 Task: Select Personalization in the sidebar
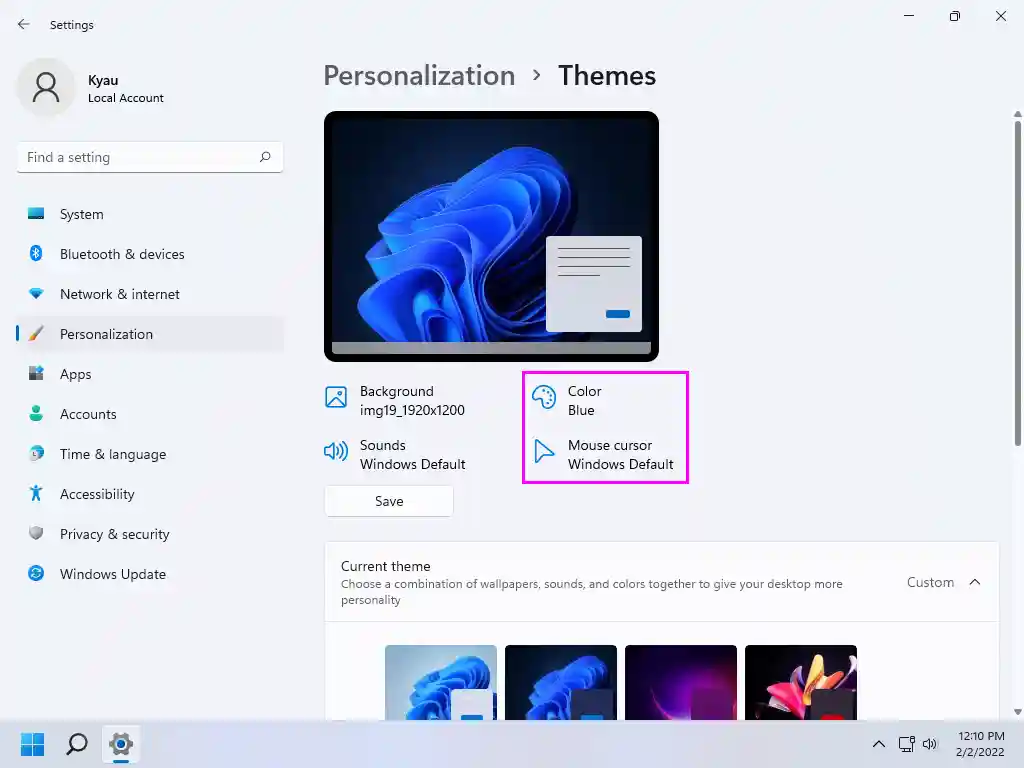pos(150,334)
